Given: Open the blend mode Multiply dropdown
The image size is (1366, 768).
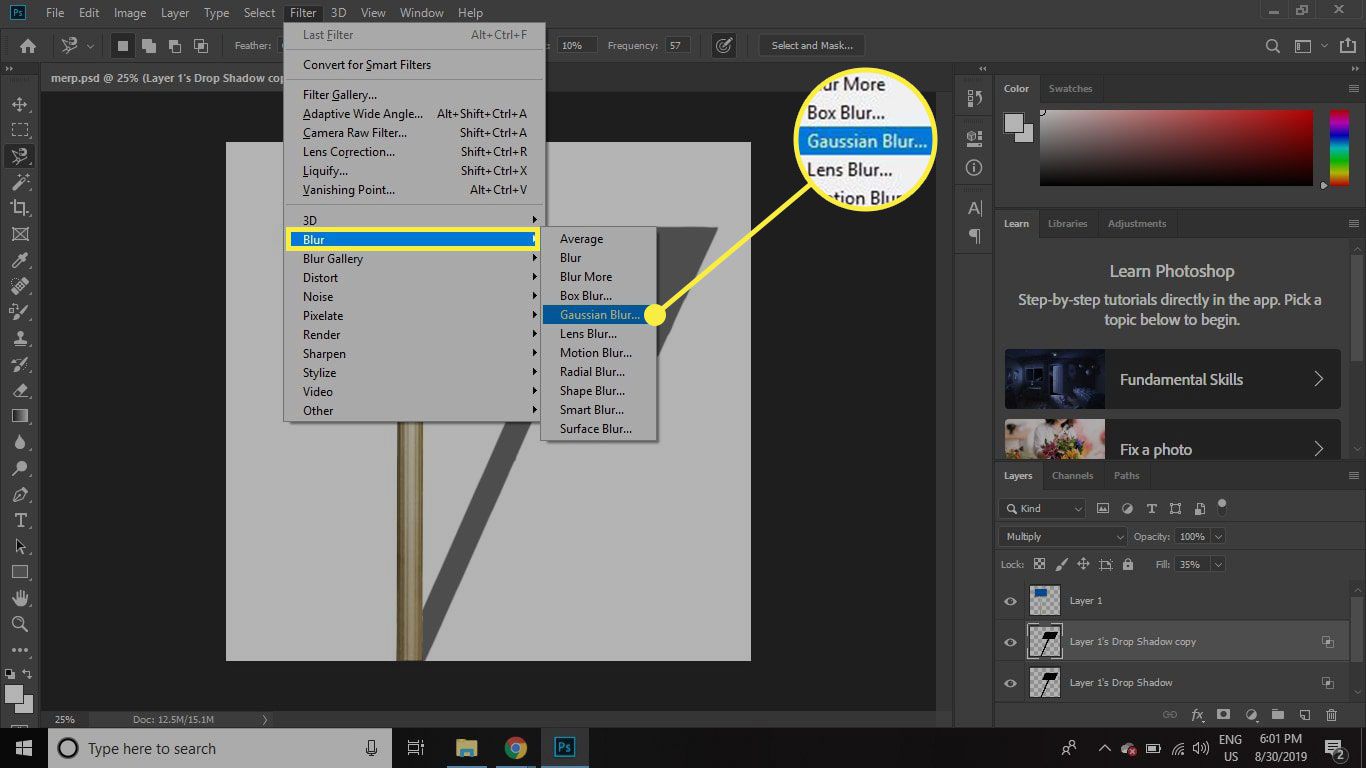Looking at the screenshot, I should [1063, 537].
